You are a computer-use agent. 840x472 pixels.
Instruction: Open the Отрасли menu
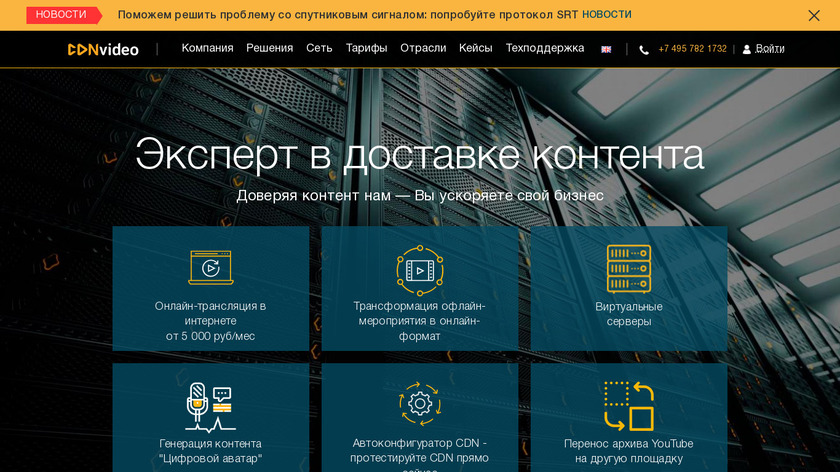pyautogui.click(x=423, y=48)
